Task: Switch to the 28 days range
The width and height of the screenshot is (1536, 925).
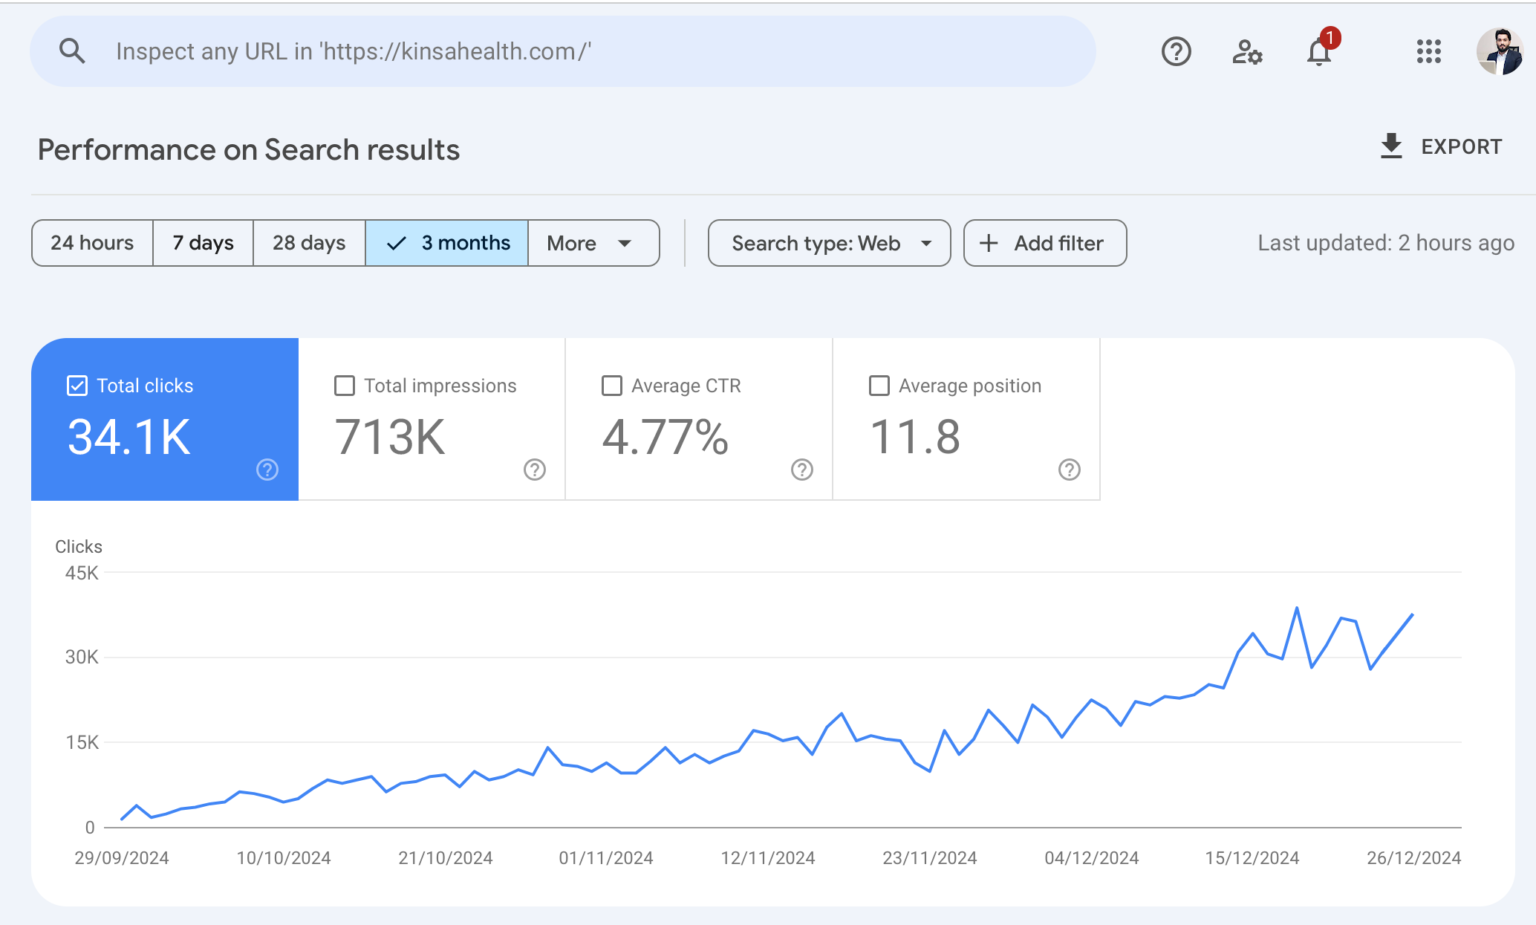Action: pos(309,243)
